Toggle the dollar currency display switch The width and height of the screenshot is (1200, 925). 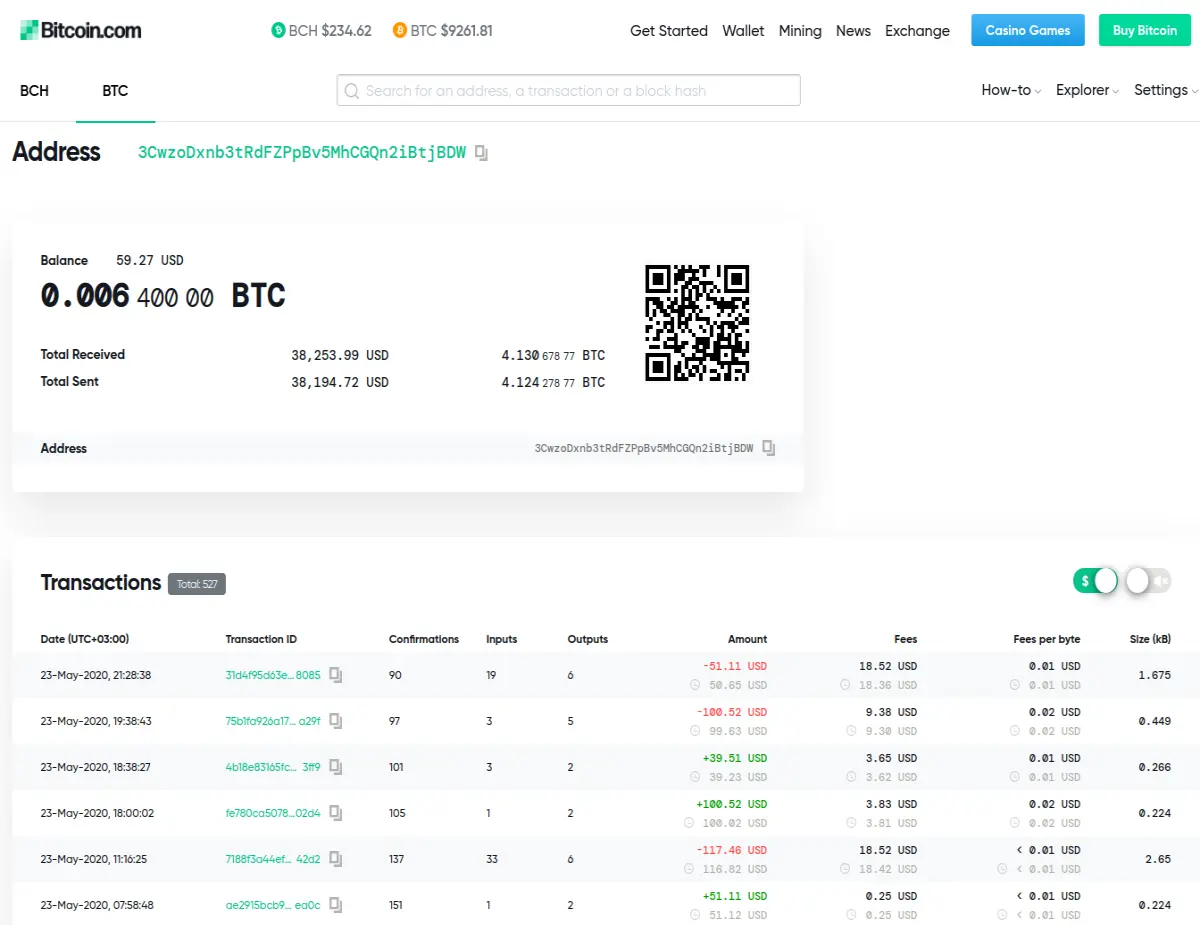[x=1096, y=581]
